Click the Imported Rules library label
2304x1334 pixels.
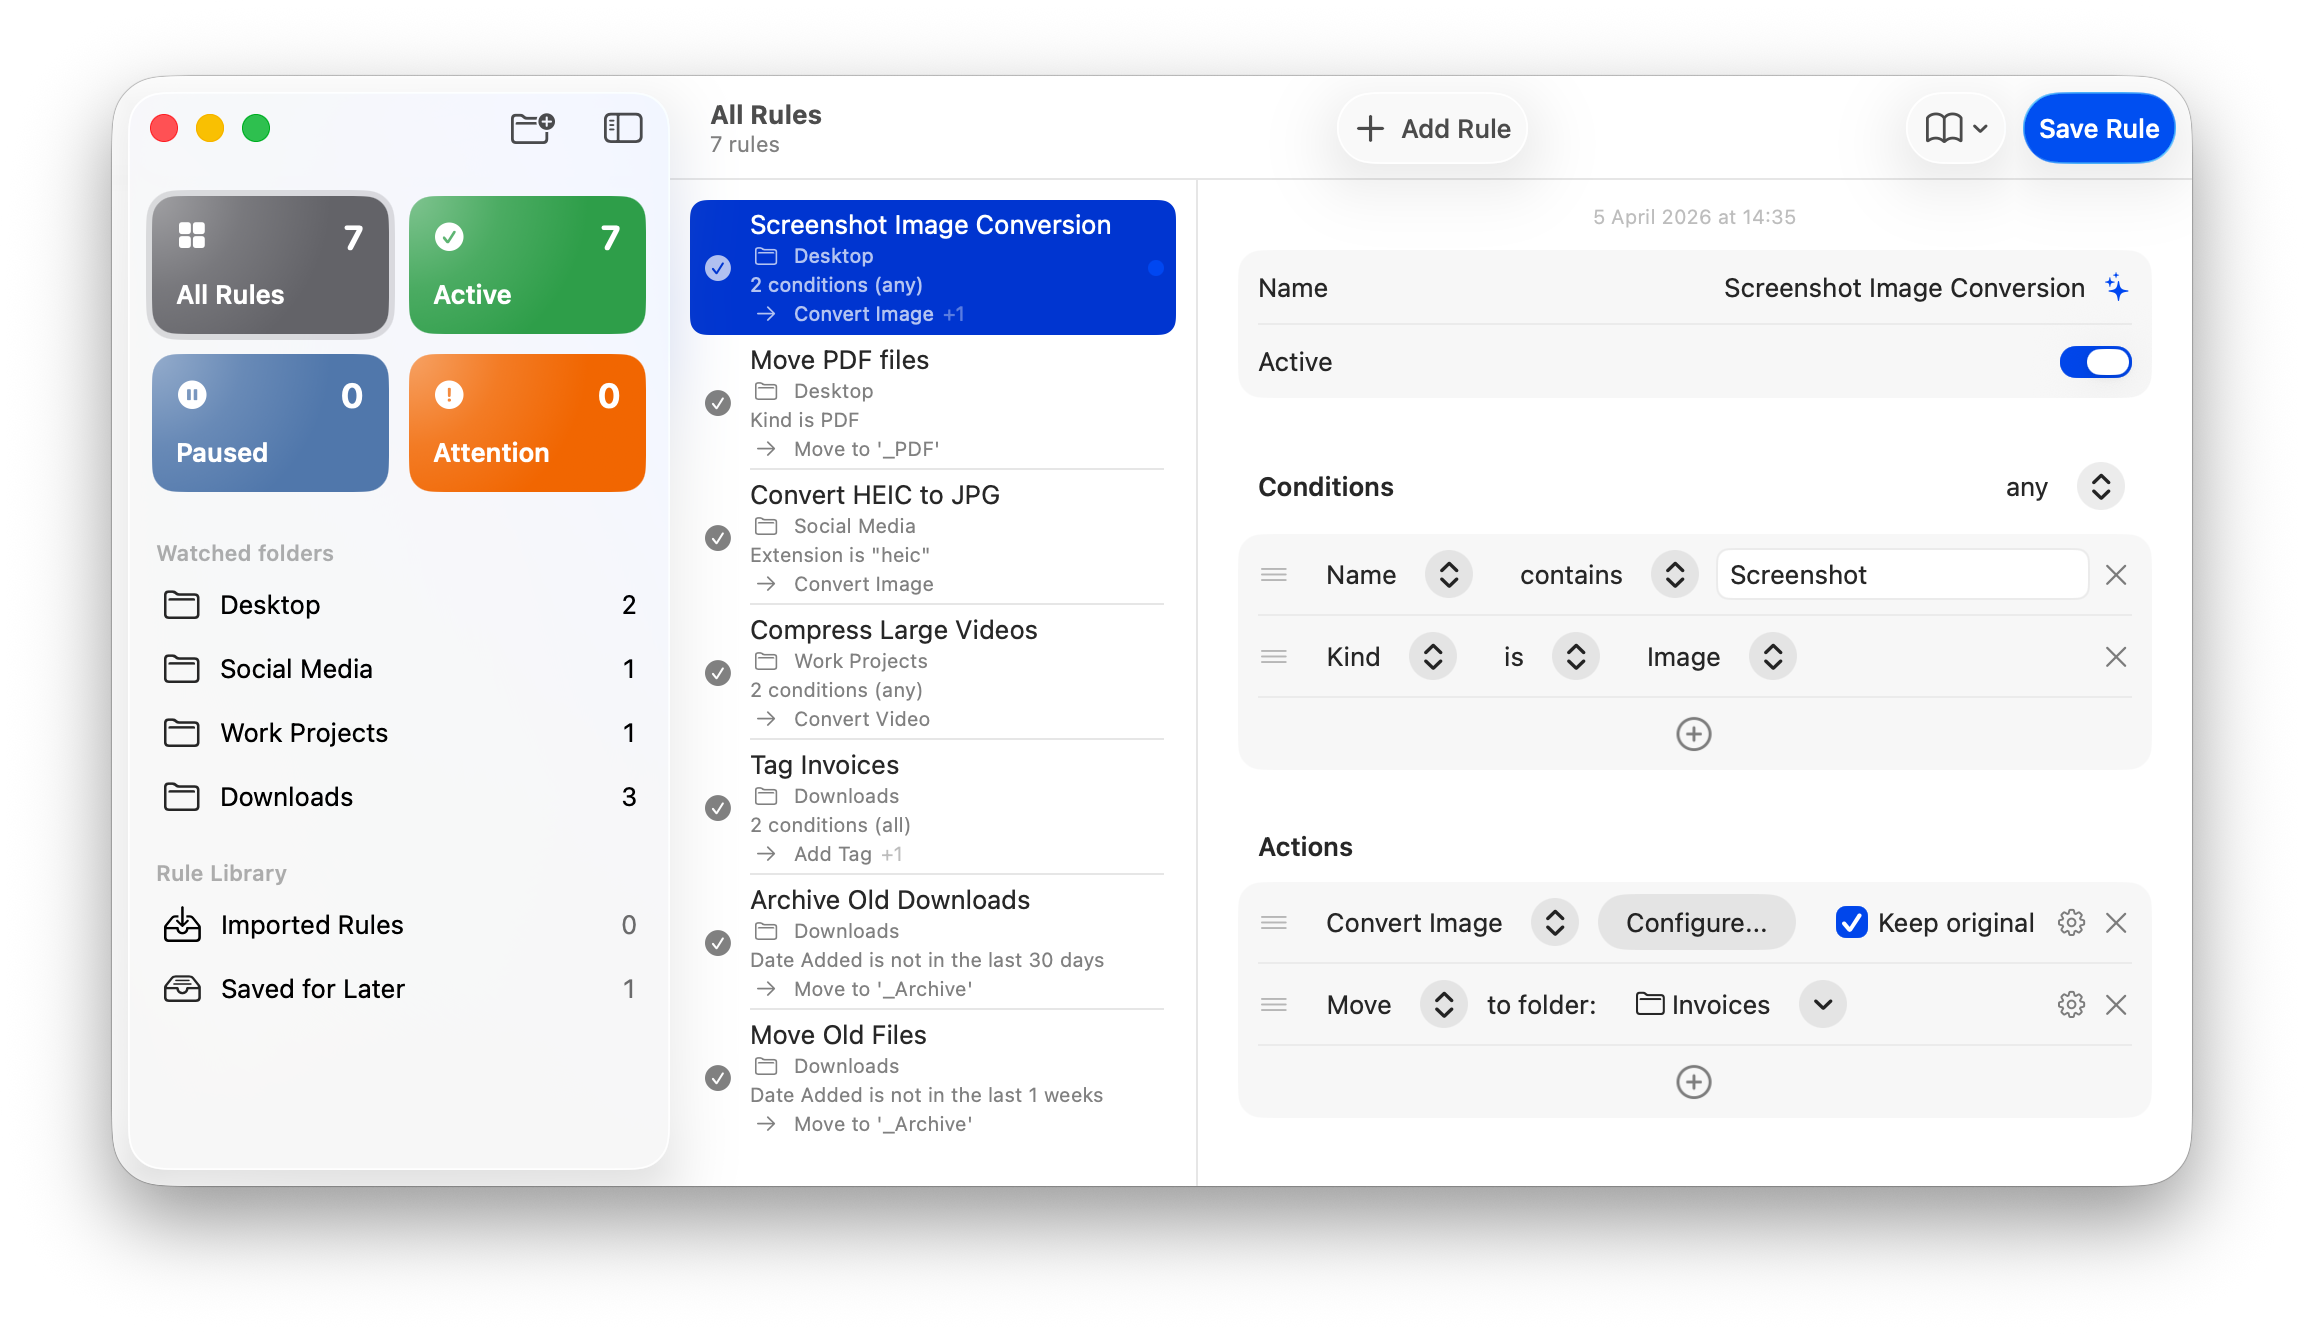(312, 925)
